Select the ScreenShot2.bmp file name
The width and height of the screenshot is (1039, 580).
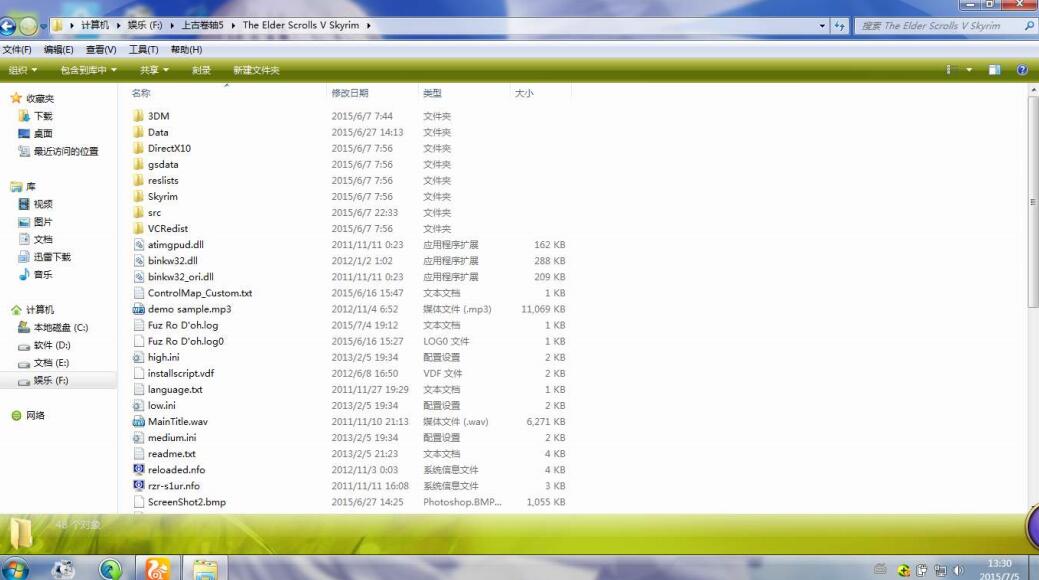click(187, 502)
